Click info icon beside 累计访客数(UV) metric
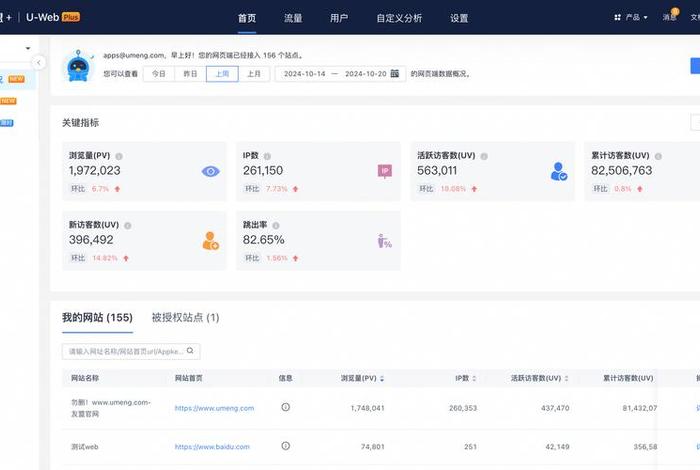This screenshot has height=470, width=700. pos(658,156)
